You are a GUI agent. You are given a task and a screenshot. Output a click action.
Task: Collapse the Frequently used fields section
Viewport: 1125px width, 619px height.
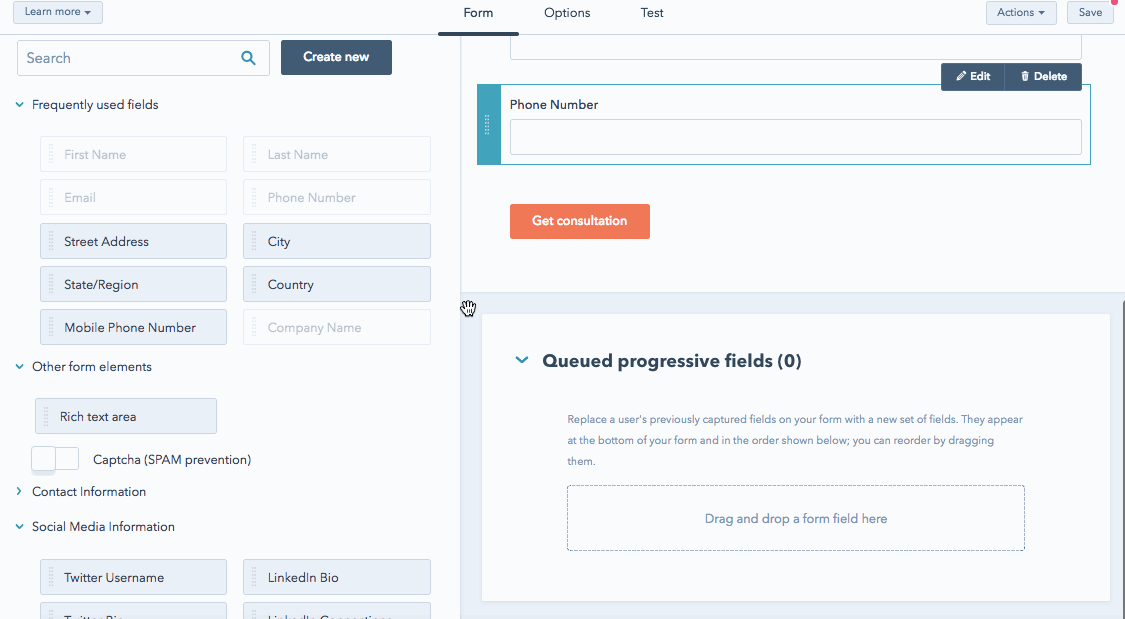(19, 105)
